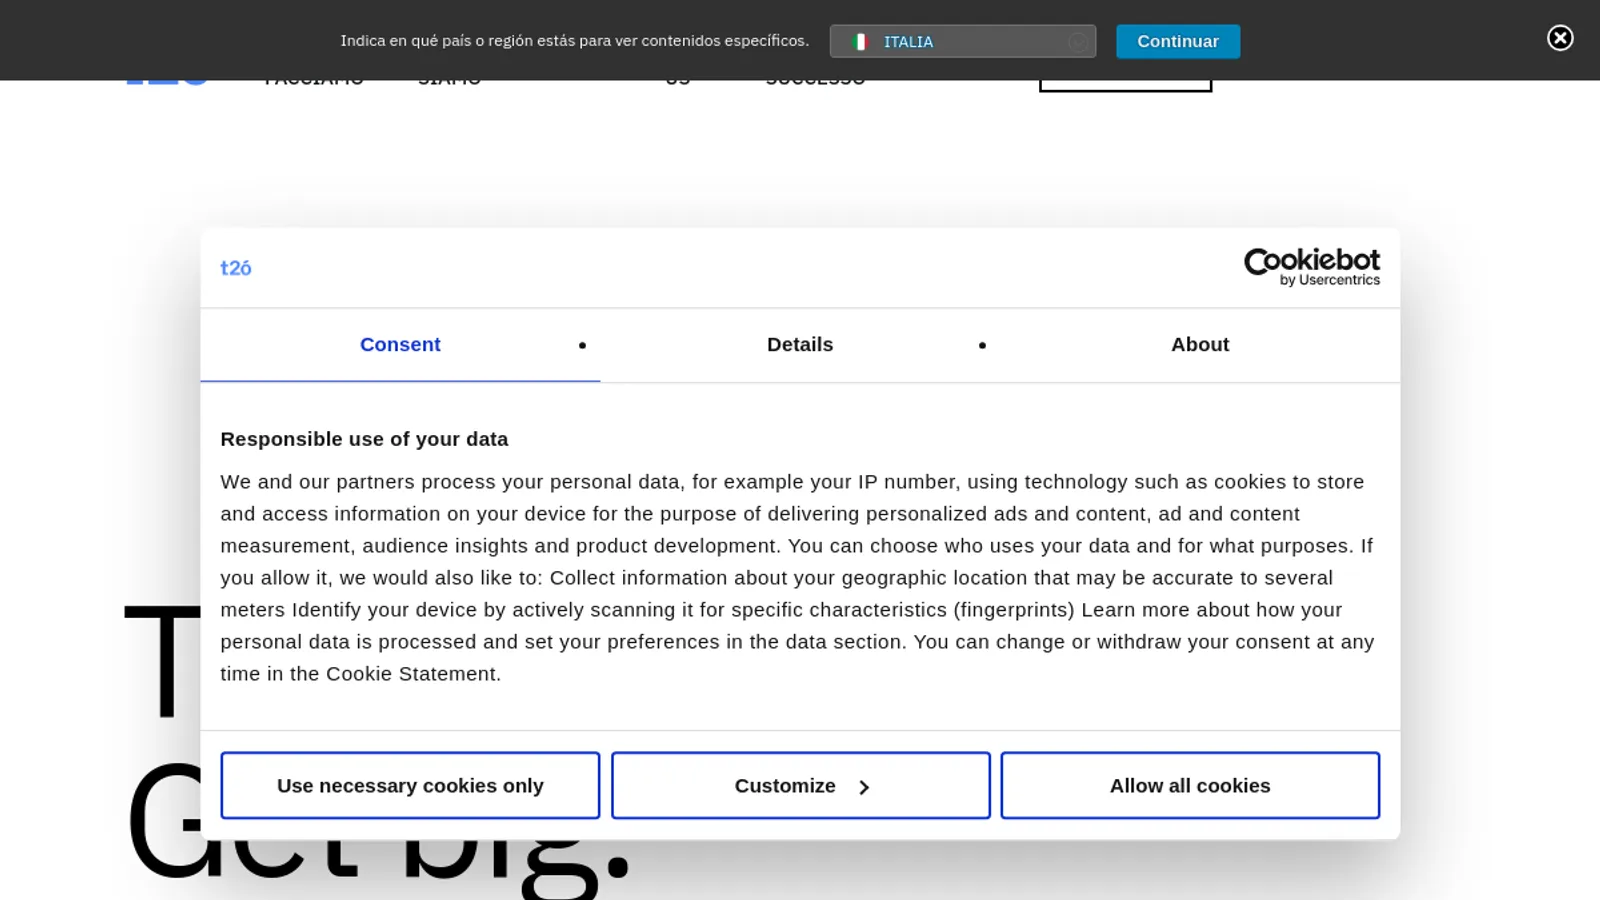This screenshot has height=900, width=1600.
Task: Close the country selection banner
Action: (x=1560, y=38)
